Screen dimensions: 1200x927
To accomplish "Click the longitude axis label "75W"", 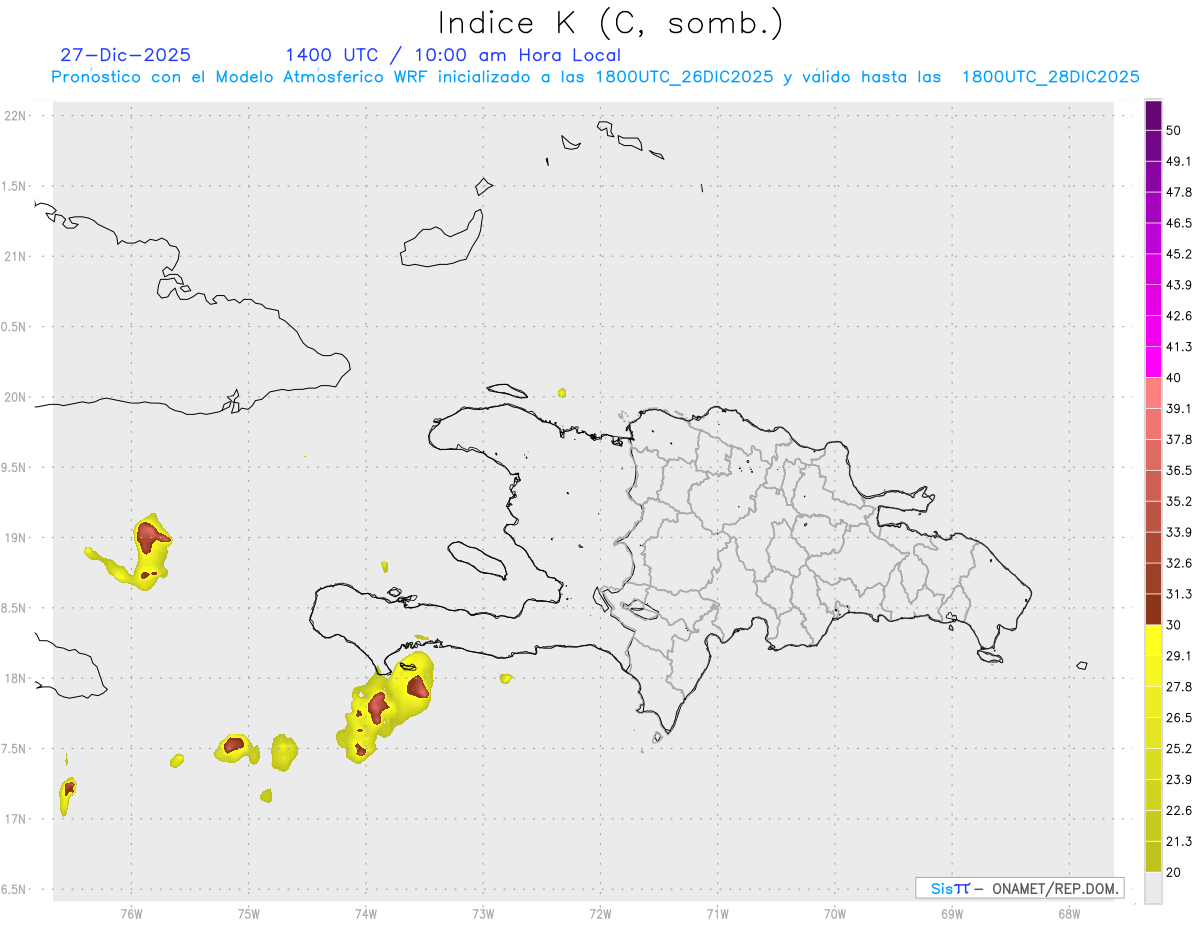I will coord(248,914).
